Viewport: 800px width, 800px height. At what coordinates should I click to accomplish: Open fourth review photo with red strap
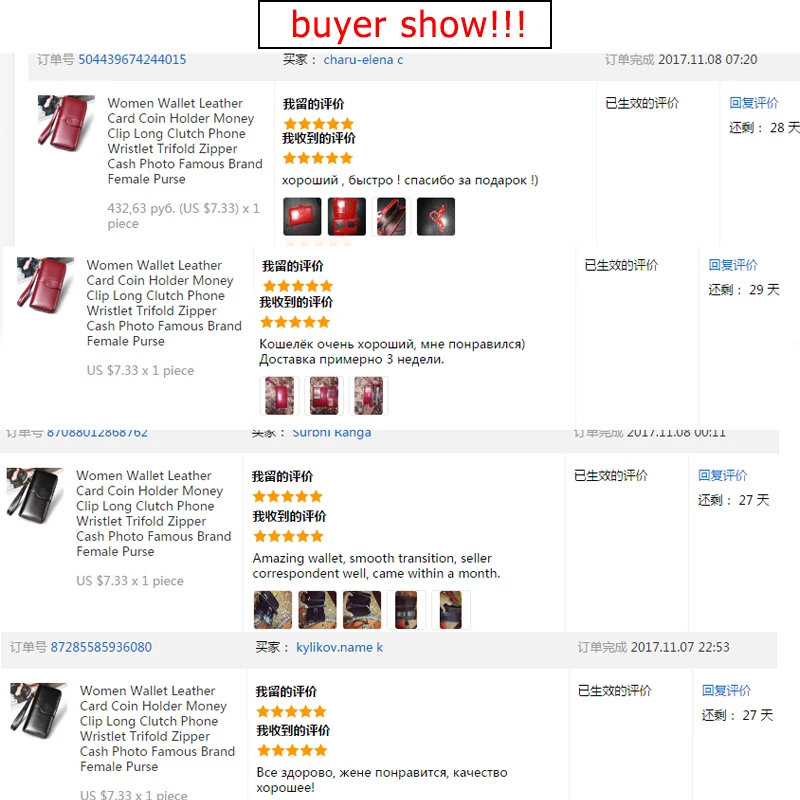(436, 217)
